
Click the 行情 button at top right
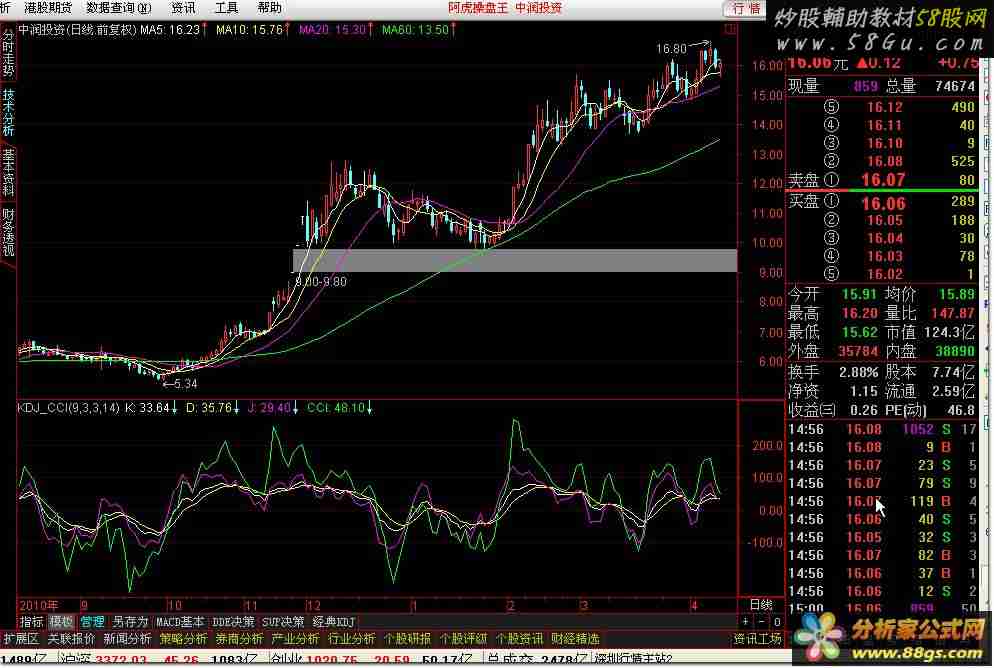click(746, 8)
